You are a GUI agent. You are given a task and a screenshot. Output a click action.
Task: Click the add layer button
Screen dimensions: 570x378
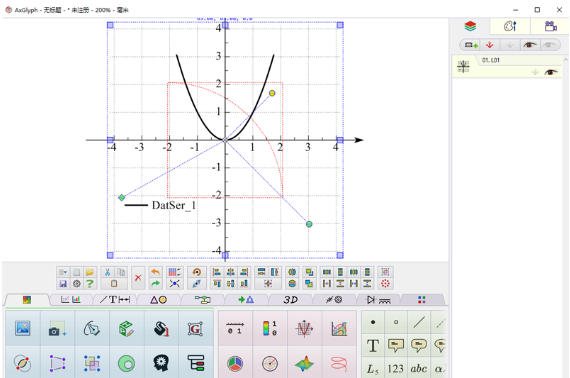click(x=471, y=45)
